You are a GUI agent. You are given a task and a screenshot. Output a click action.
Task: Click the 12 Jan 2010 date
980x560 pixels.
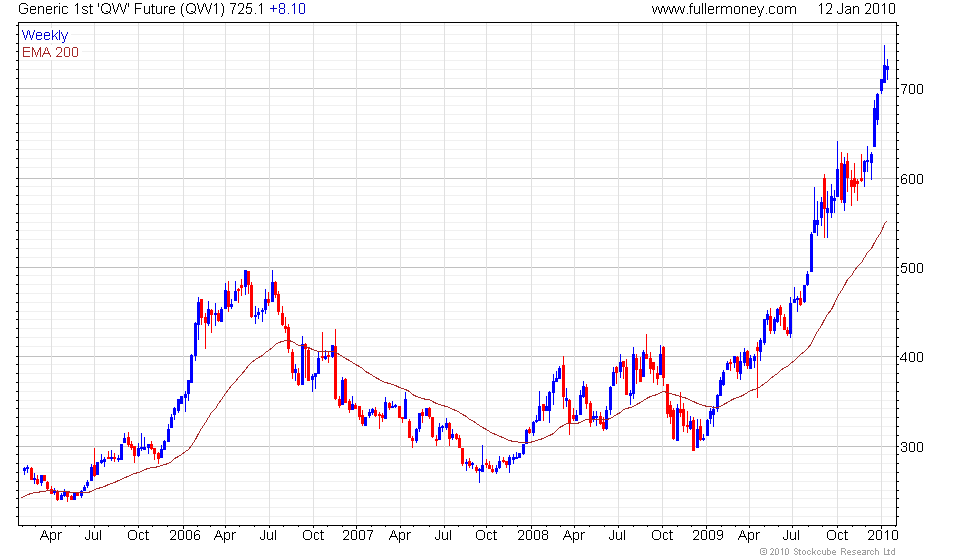pyautogui.click(x=855, y=9)
